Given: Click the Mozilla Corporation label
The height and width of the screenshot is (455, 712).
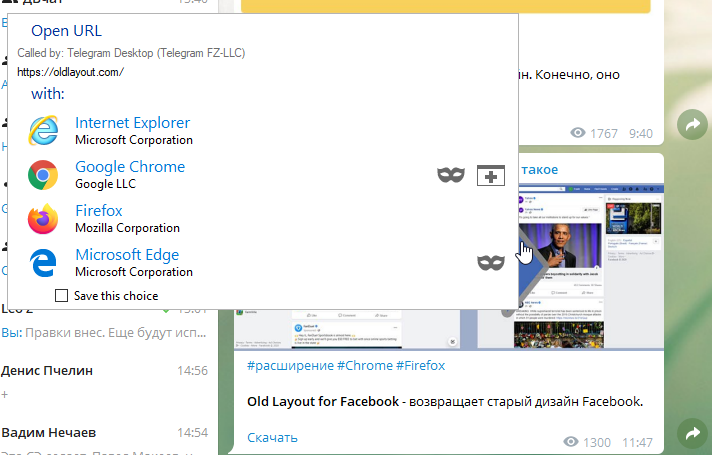Looking at the screenshot, I should click(x=128, y=228).
